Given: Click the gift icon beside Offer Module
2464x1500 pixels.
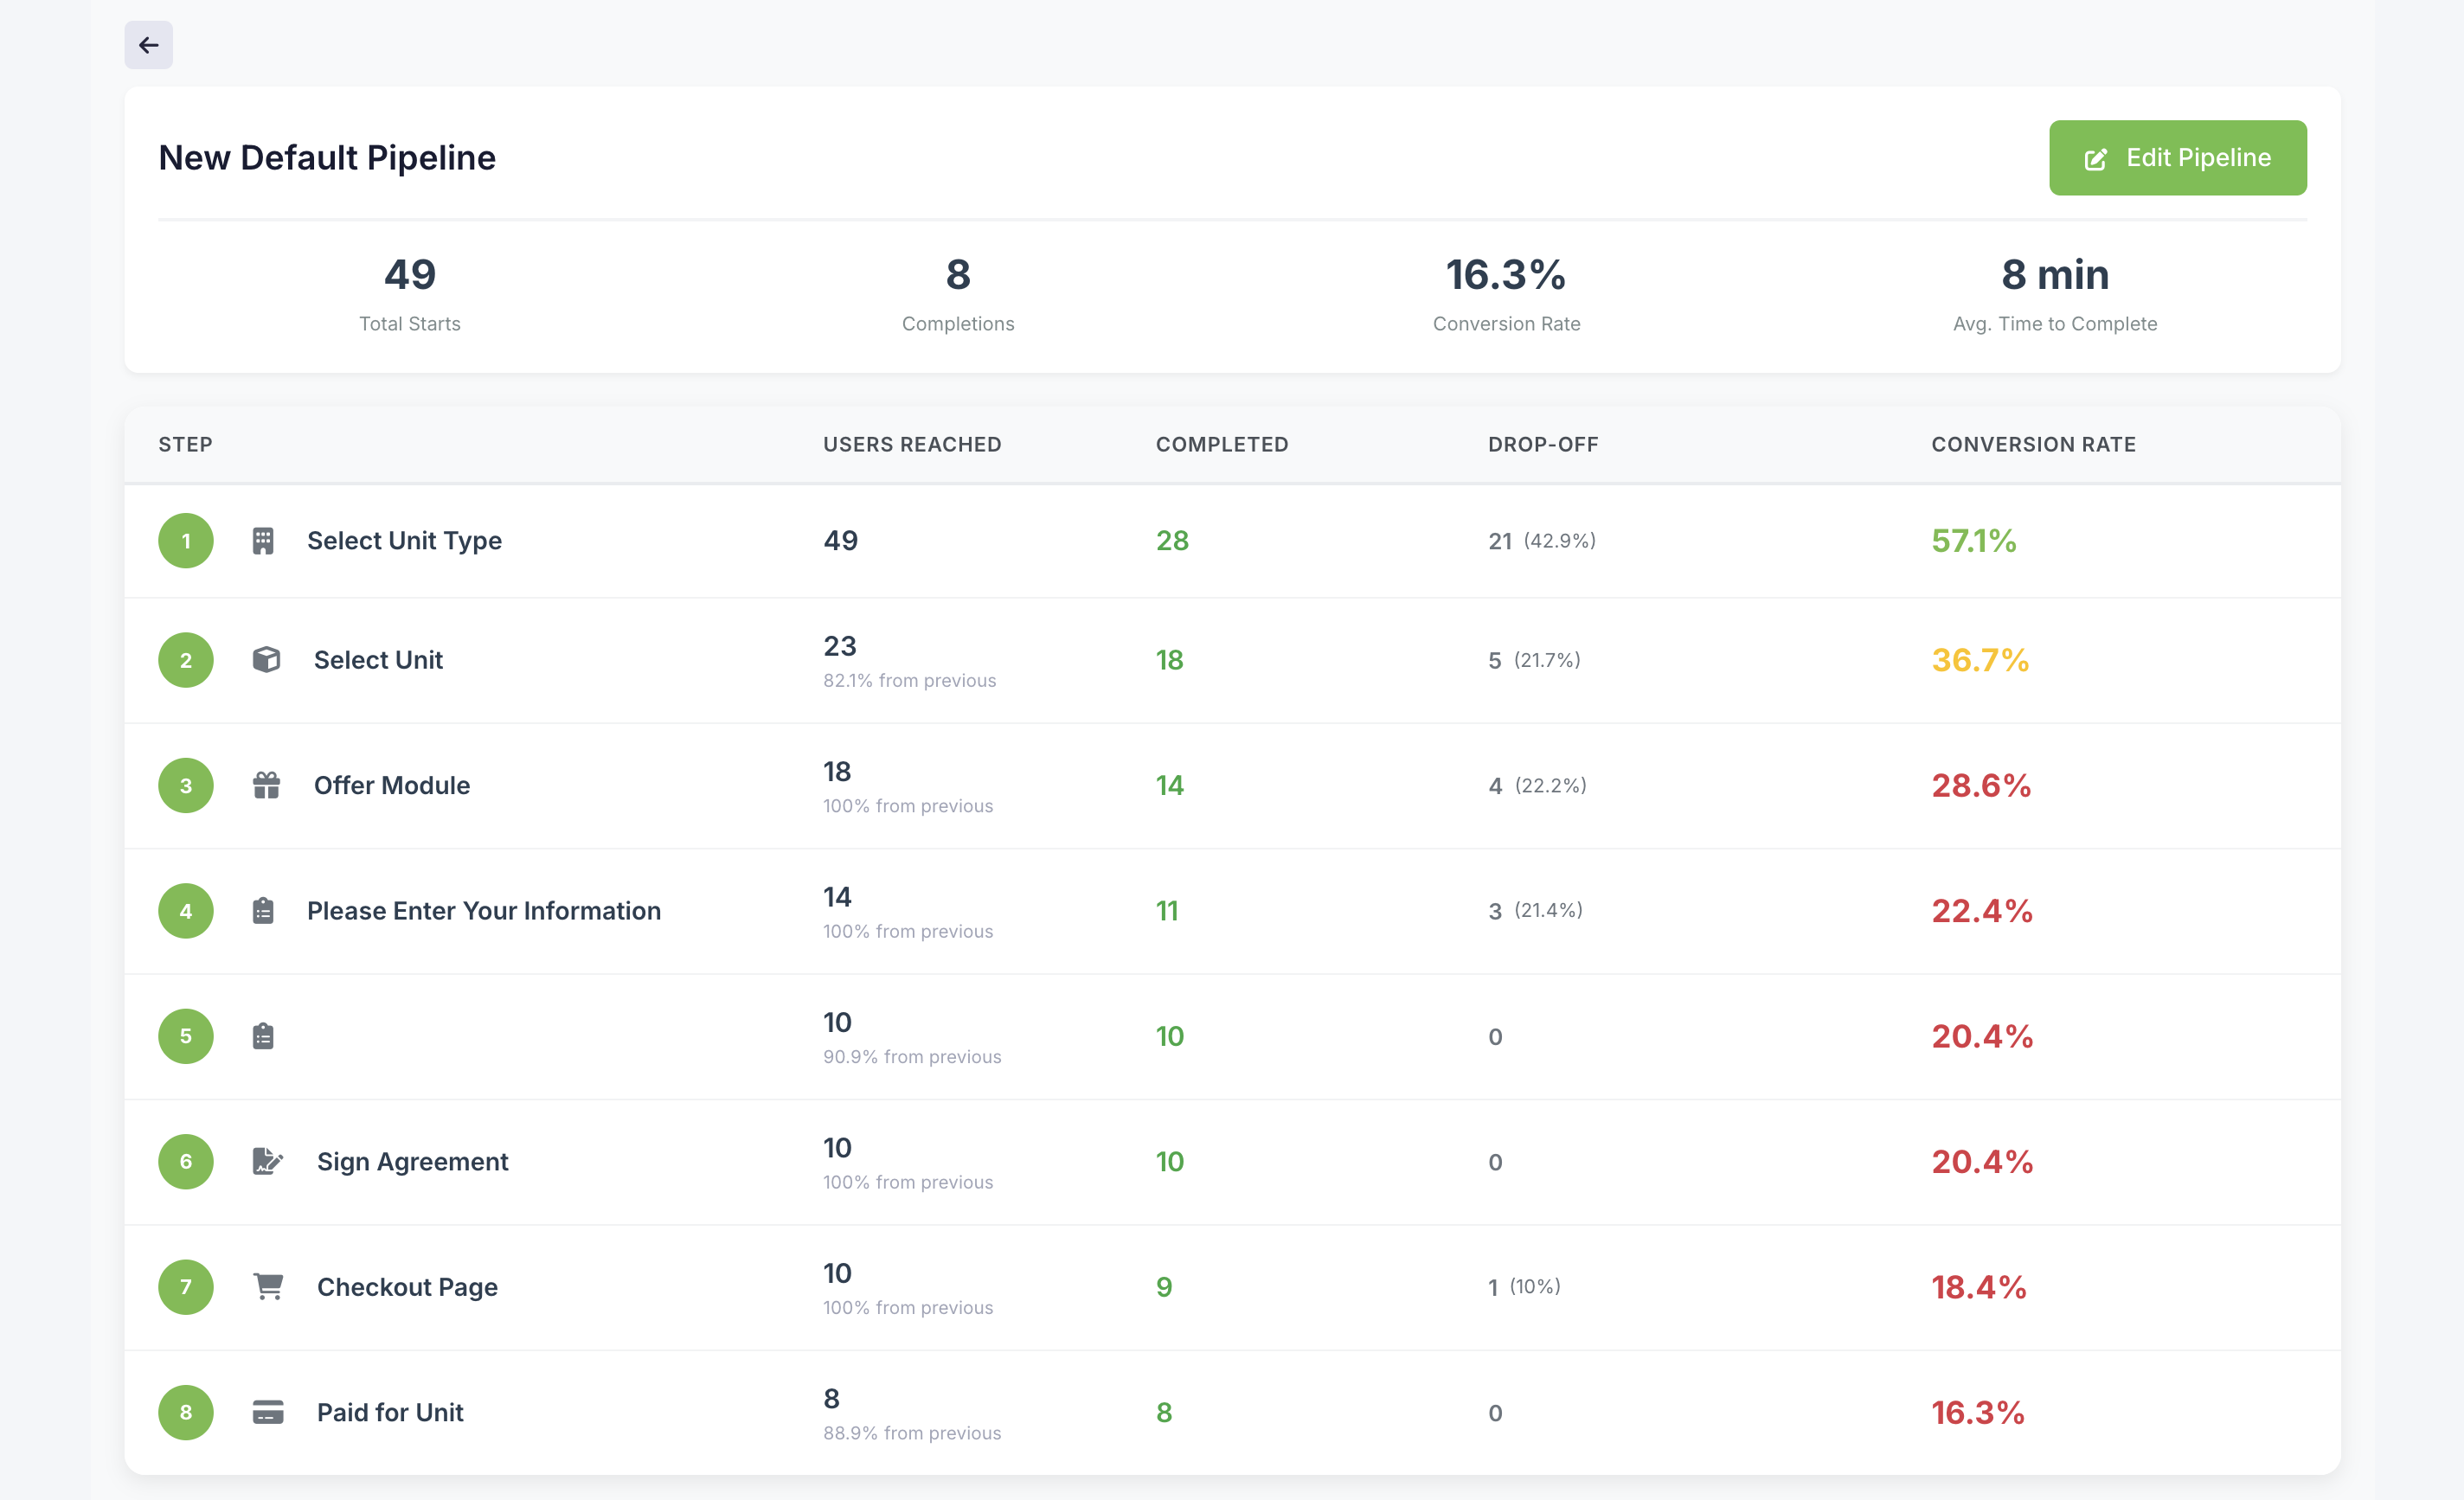Looking at the screenshot, I should pos(266,785).
